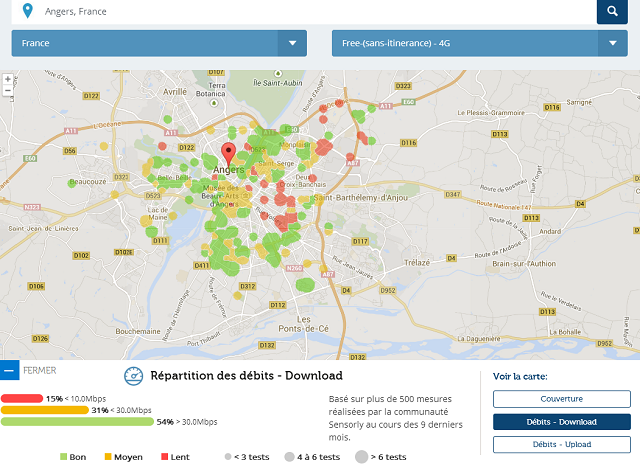Switch to Débits - Upload map
Viewport: 640px width, 469px height.
tap(561, 443)
